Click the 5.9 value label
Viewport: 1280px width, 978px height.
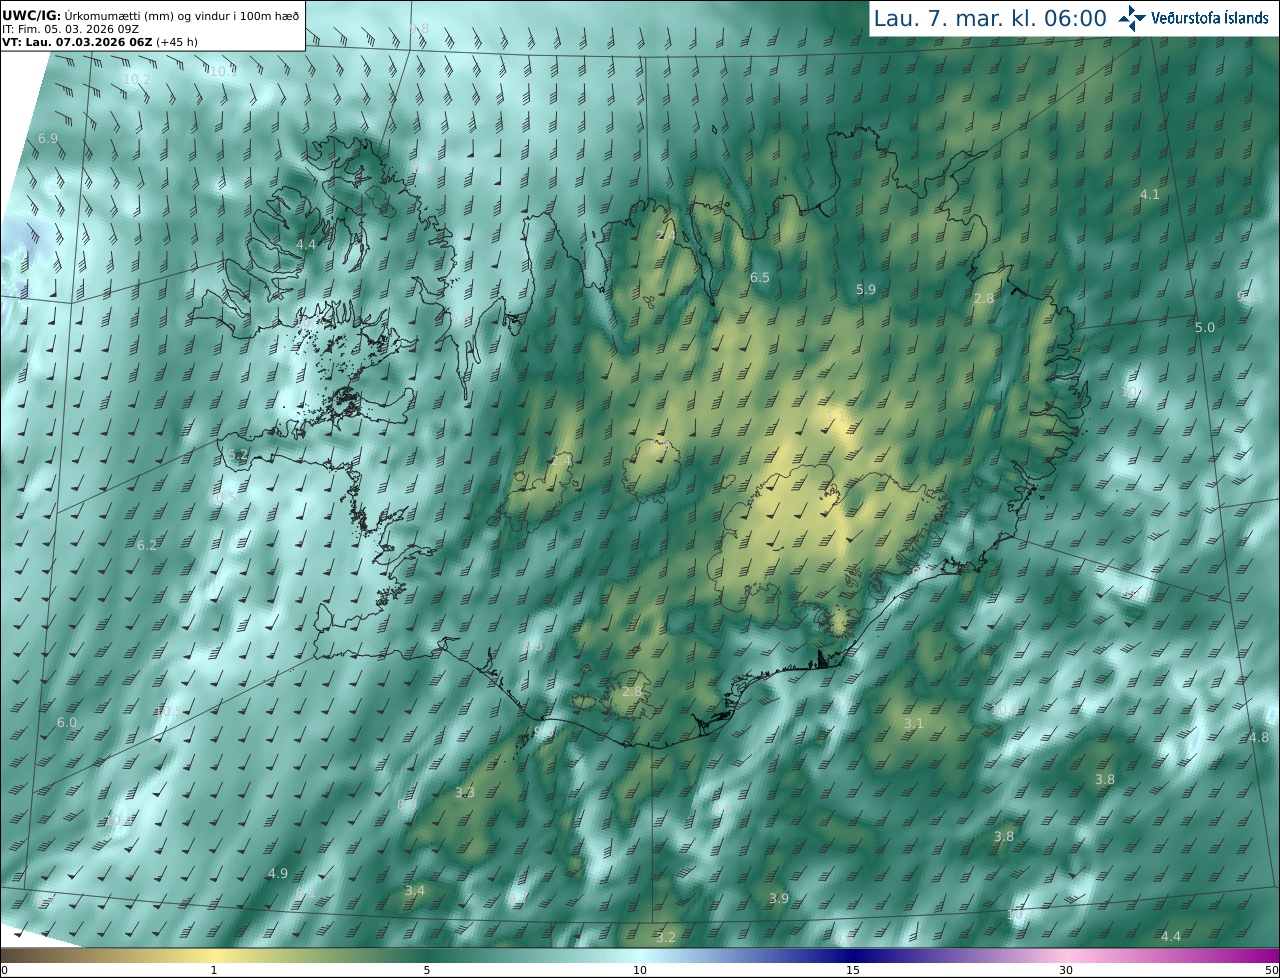pos(866,289)
